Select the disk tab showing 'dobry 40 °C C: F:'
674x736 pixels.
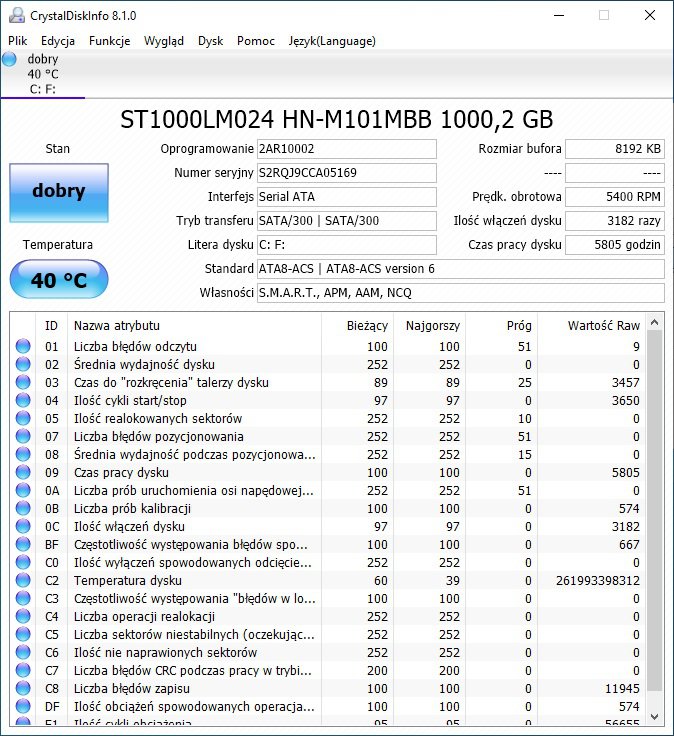coord(43,74)
